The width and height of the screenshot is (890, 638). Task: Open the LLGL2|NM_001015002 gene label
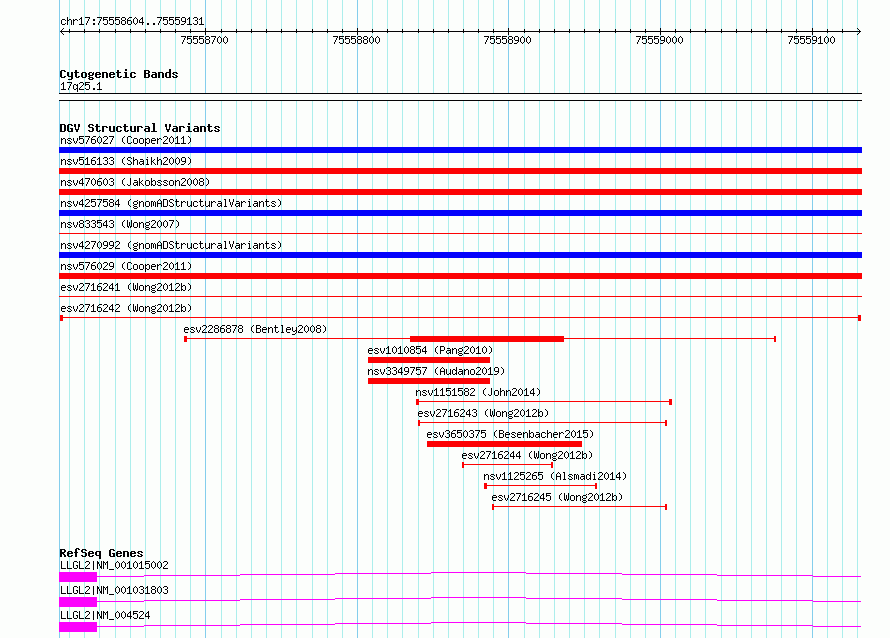coord(114,565)
